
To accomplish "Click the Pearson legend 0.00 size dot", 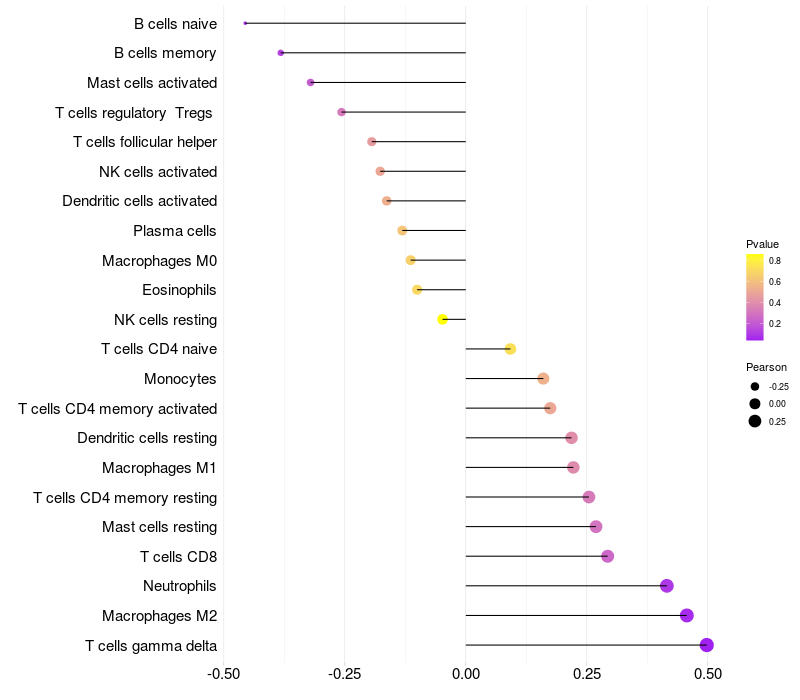I will click(x=755, y=403).
